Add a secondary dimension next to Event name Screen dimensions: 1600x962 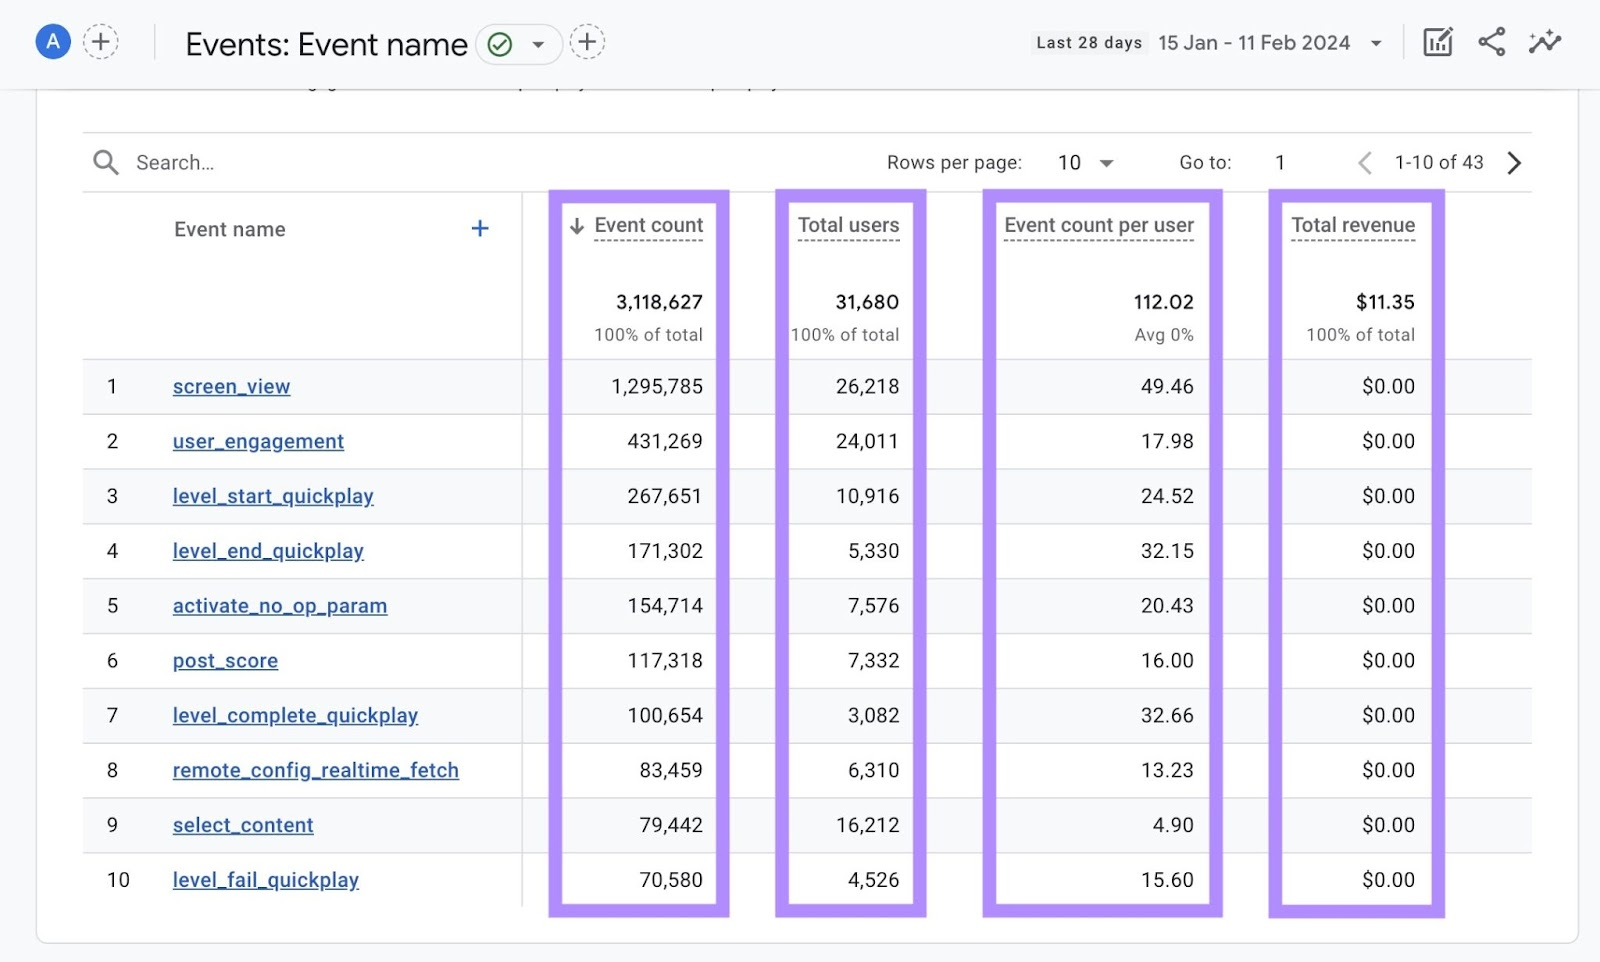pos(480,228)
